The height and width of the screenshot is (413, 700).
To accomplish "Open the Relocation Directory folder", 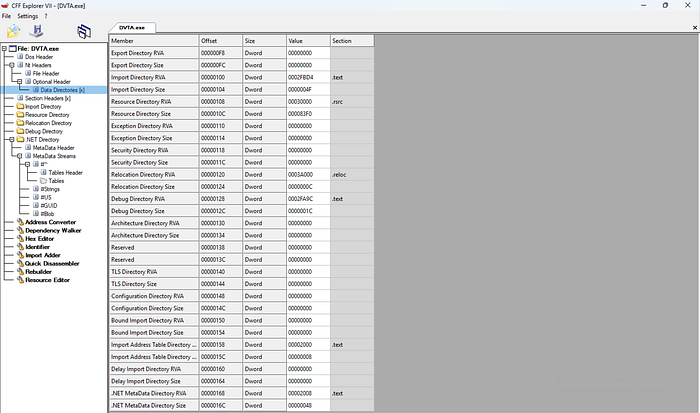I will (x=48, y=123).
